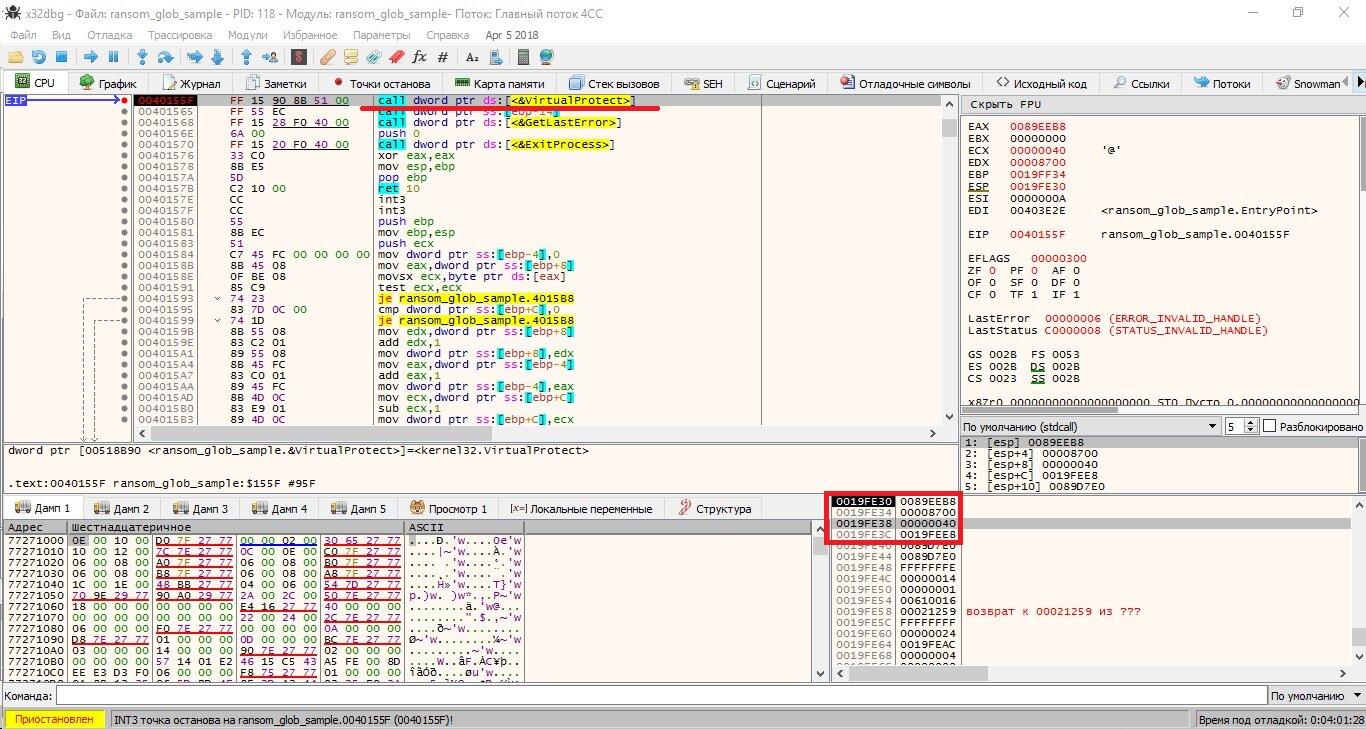Switch to the SEH tab
1366x729 pixels.
[703, 83]
